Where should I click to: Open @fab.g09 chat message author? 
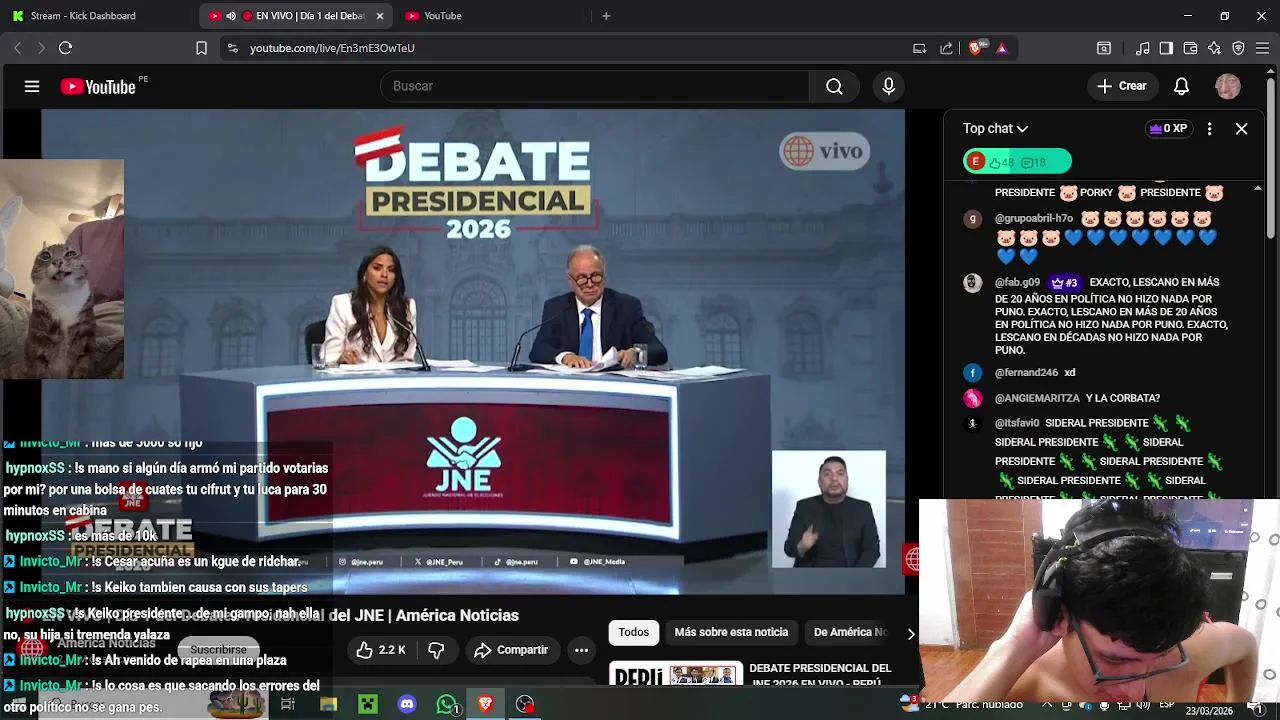tap(1017, 283)
